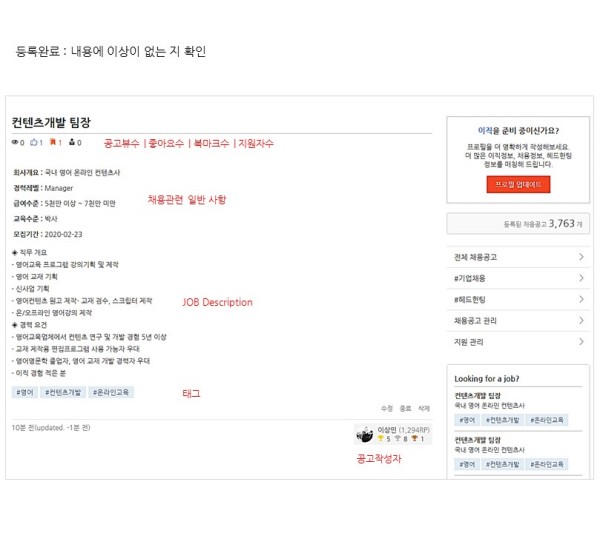600x533 pixels.
Task: Select the #컨텐츠개발 tag in the job post
Action: pos(64,392)
